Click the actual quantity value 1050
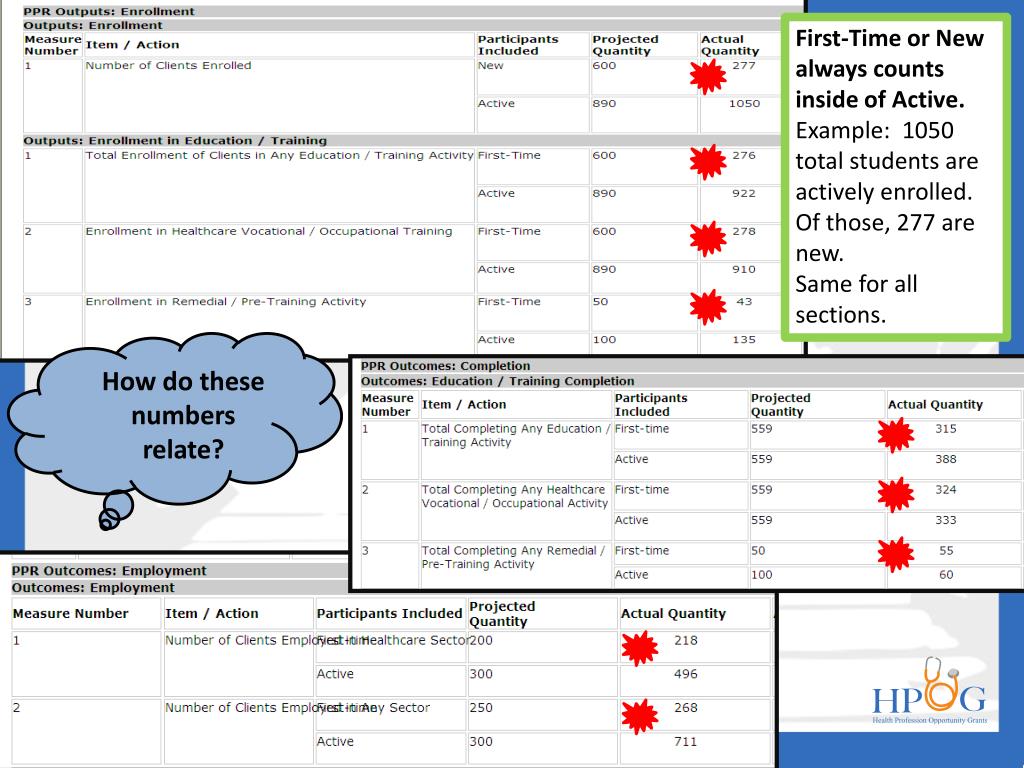The image size is (1024, 768). tap(744, 103)
